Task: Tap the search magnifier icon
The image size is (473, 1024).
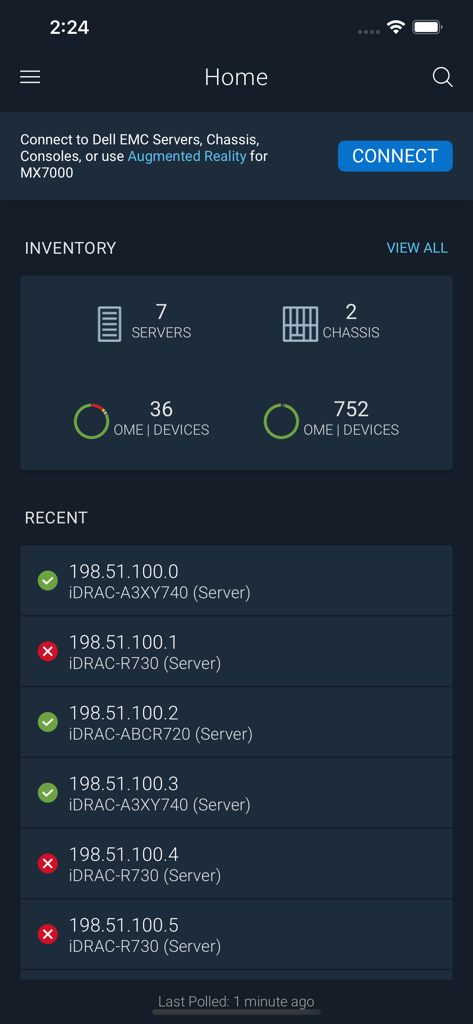Action: [x=442, y=77]
